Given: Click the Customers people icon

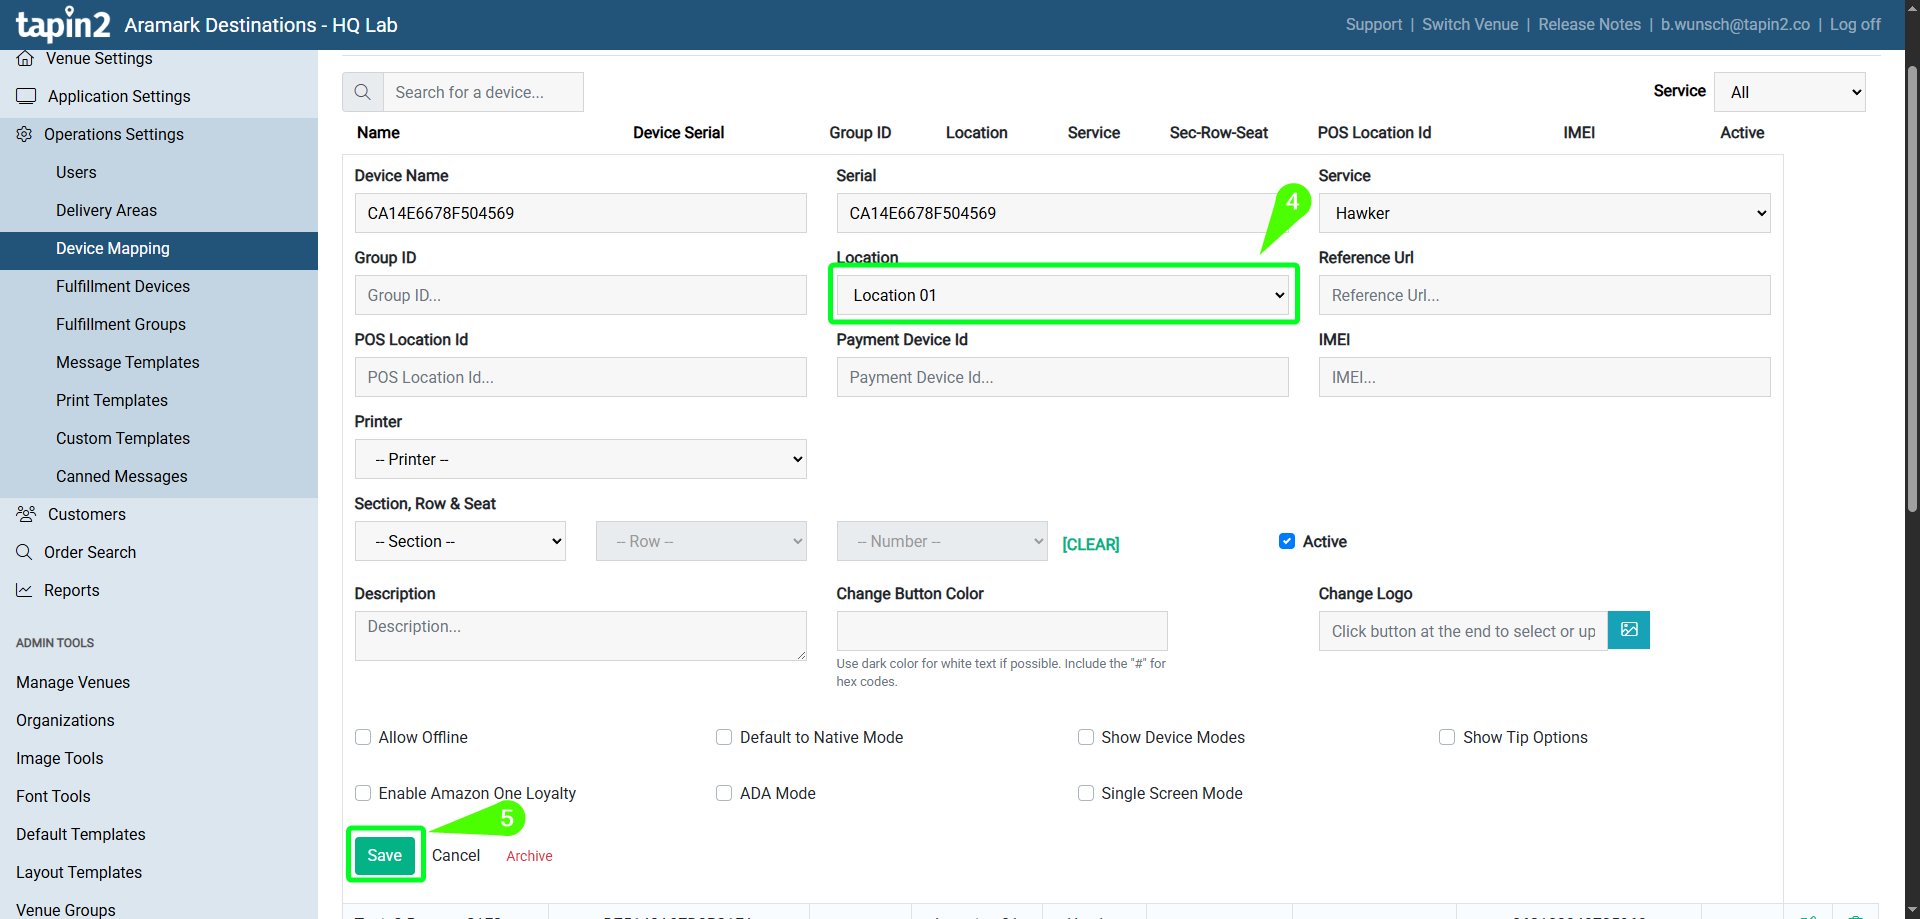Looking at the screenshot, I should 26,514.
